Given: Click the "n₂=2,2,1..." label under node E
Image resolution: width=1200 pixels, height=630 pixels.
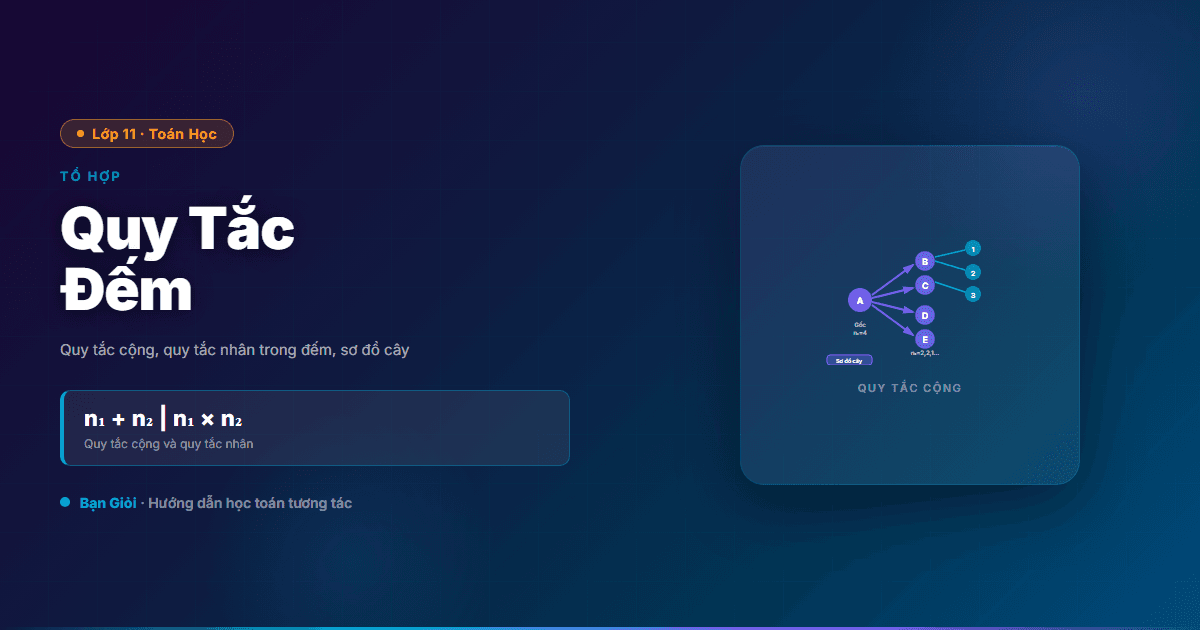Looking at the screenshot, I should pos(924,353).
